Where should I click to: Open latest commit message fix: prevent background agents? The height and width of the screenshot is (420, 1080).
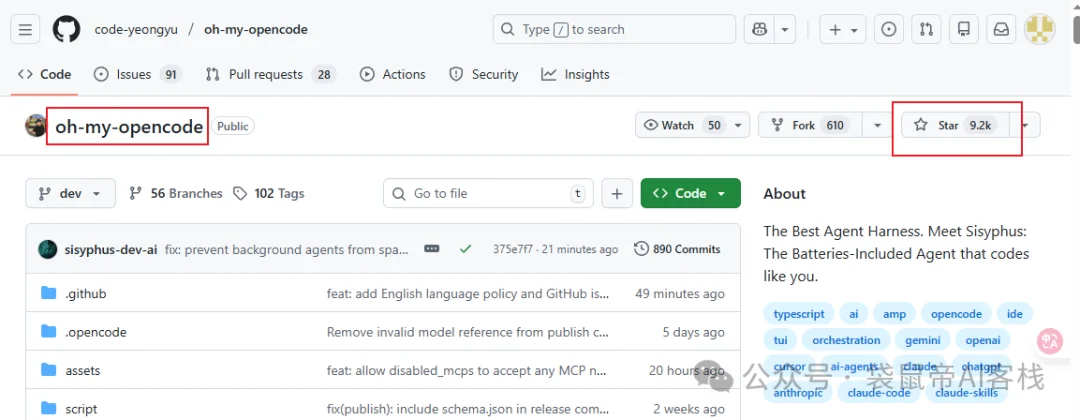point(287,249)
